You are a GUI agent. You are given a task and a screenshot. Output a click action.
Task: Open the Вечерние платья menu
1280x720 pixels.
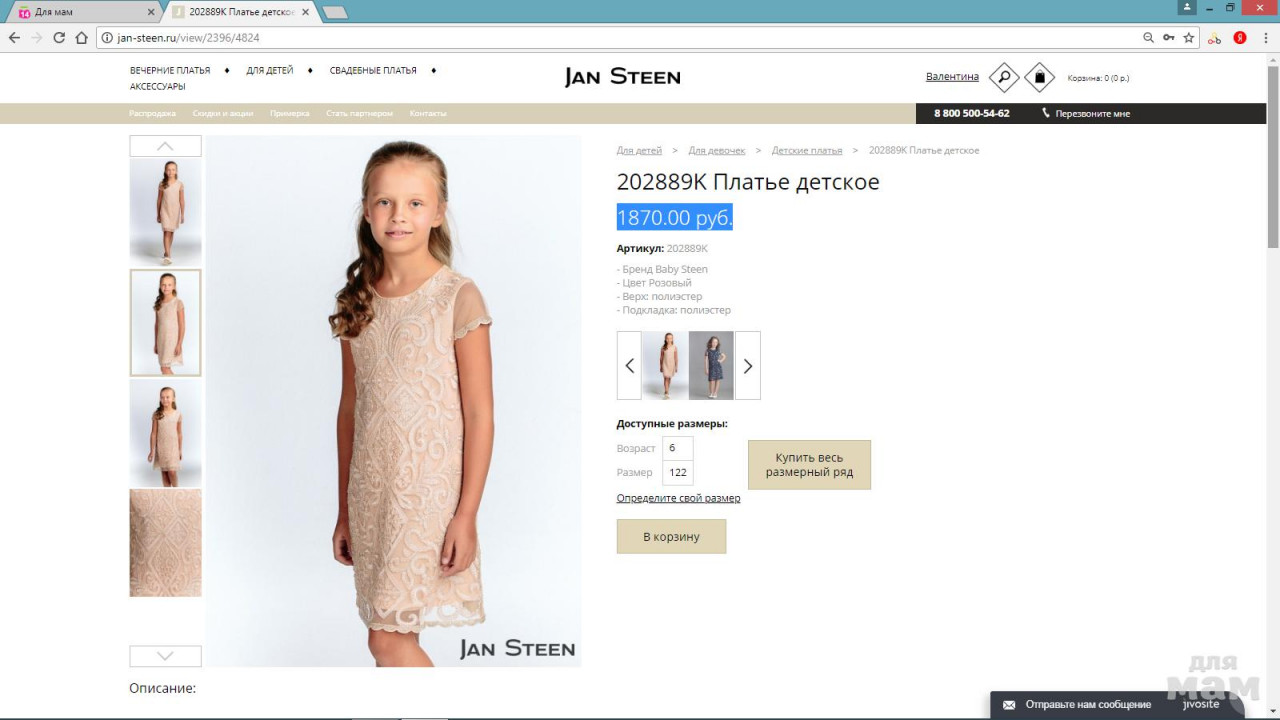pyautogui.click(x=170, y=71)
